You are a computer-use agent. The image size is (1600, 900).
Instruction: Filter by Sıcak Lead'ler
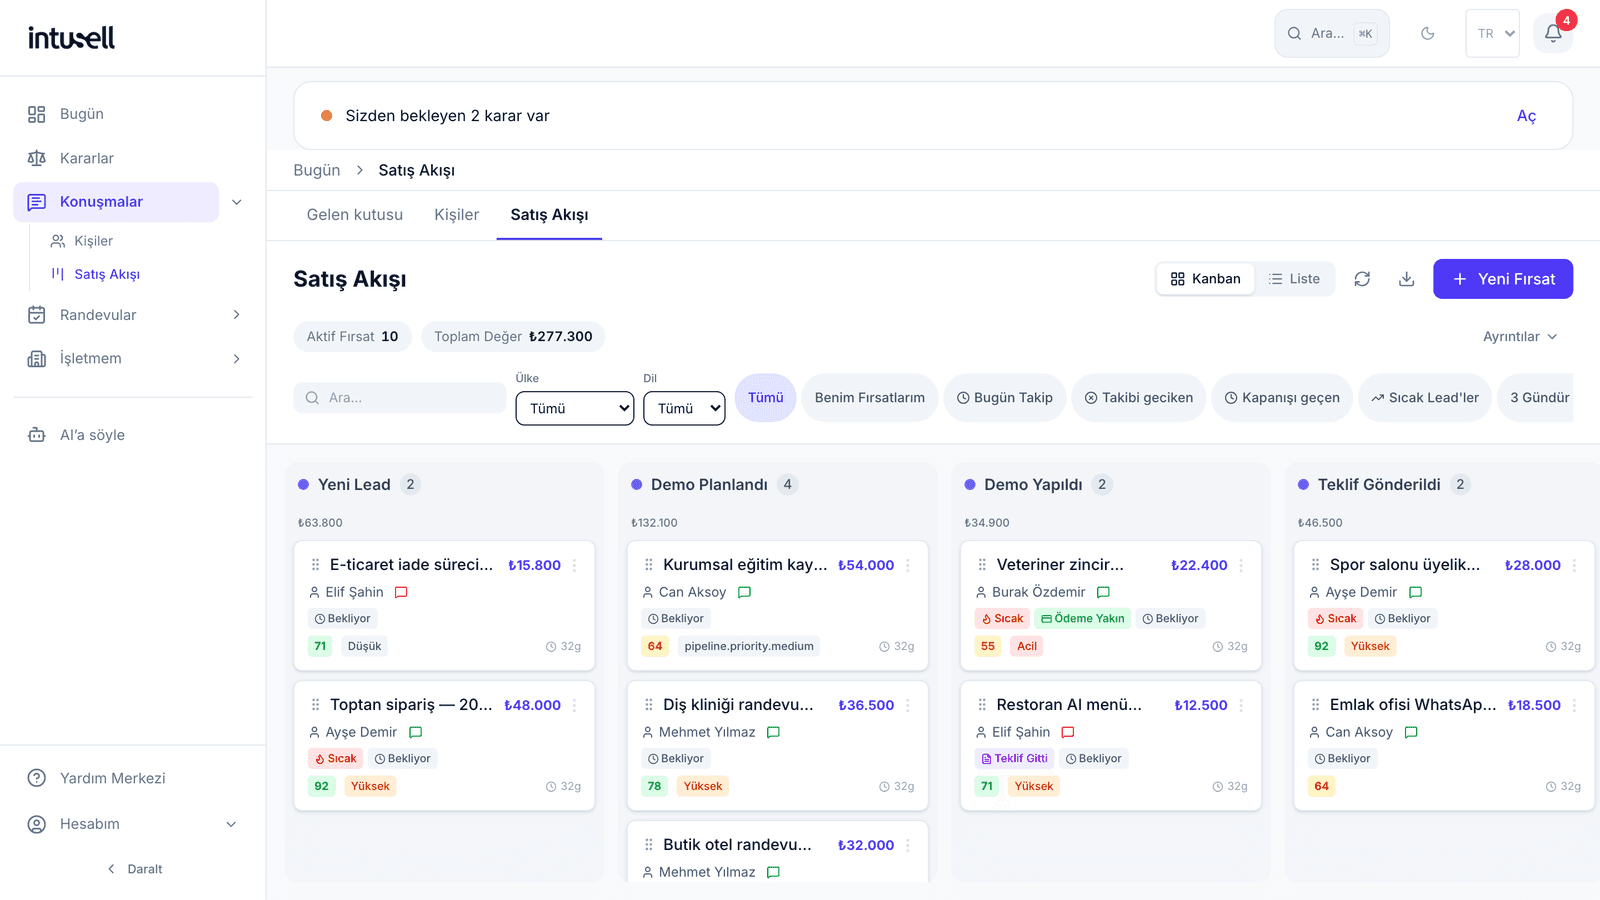tap(1425, 398)
